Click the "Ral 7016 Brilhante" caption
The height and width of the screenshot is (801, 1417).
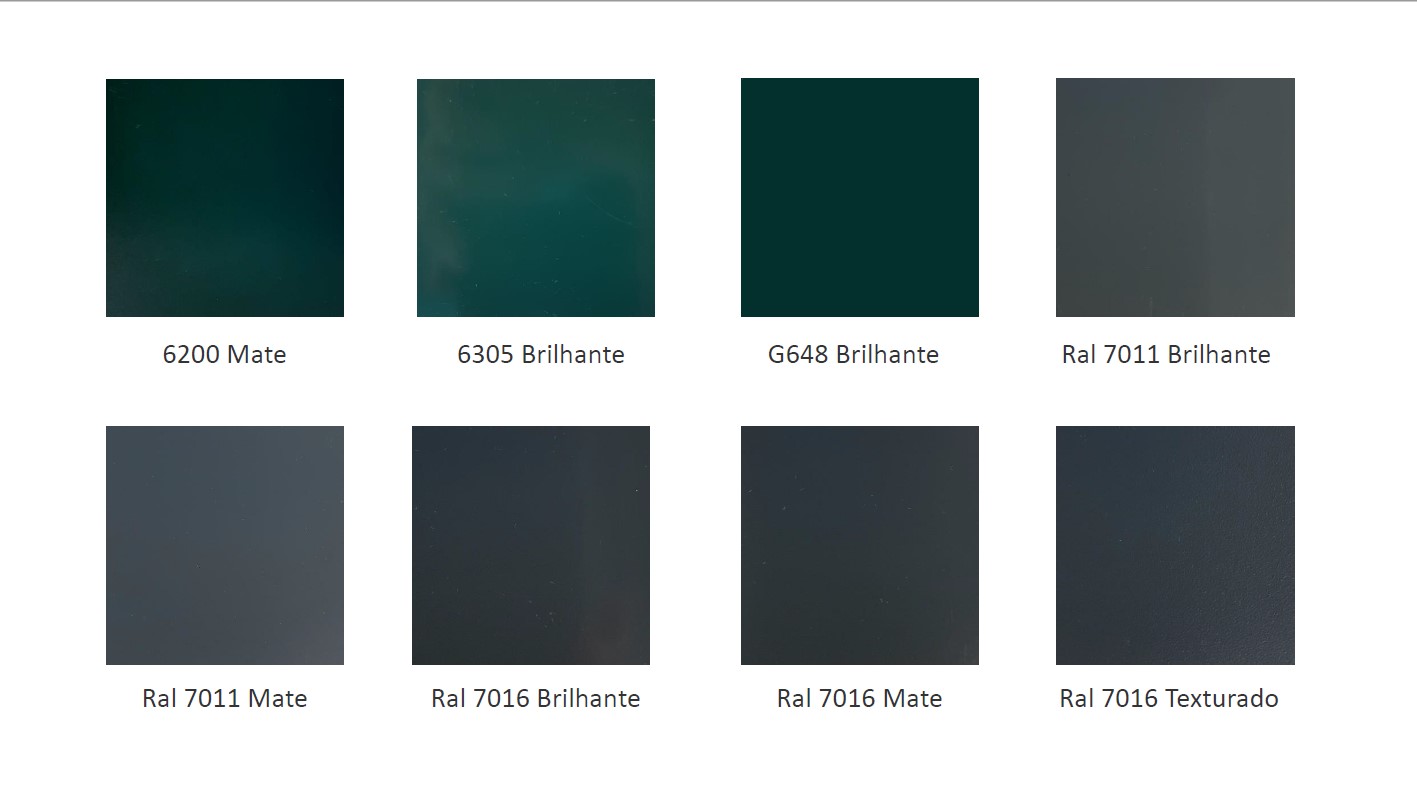coord(535,698)
